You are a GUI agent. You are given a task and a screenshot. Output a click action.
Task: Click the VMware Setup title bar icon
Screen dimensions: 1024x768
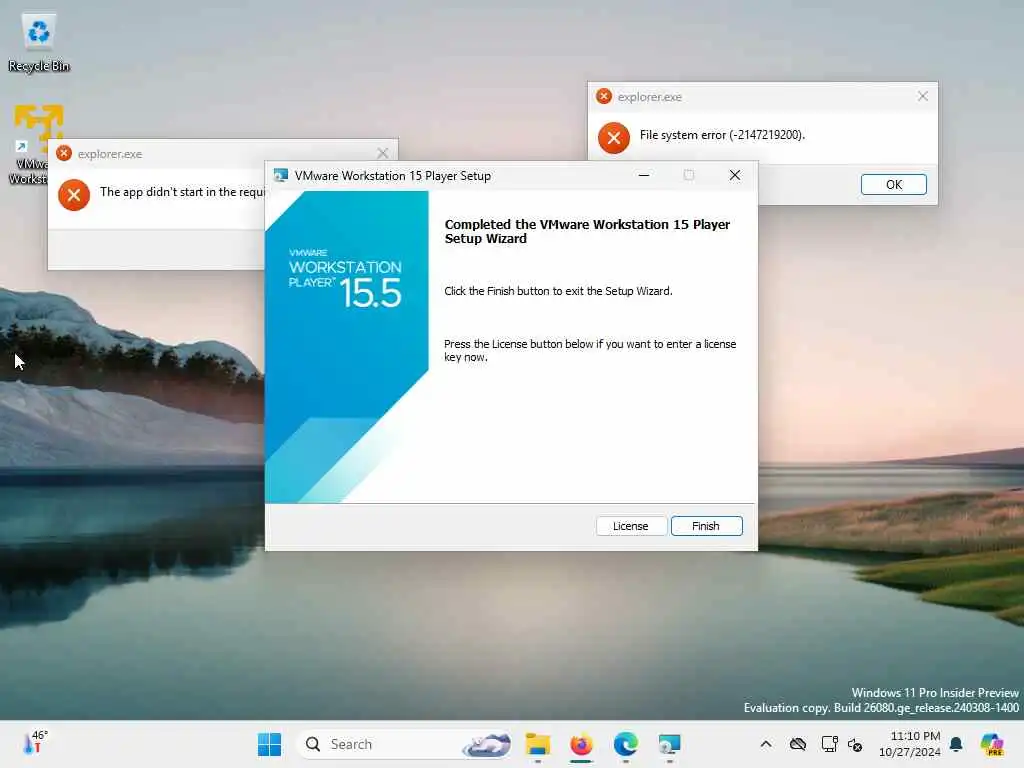pyautogui.click(x=281, y=176)
